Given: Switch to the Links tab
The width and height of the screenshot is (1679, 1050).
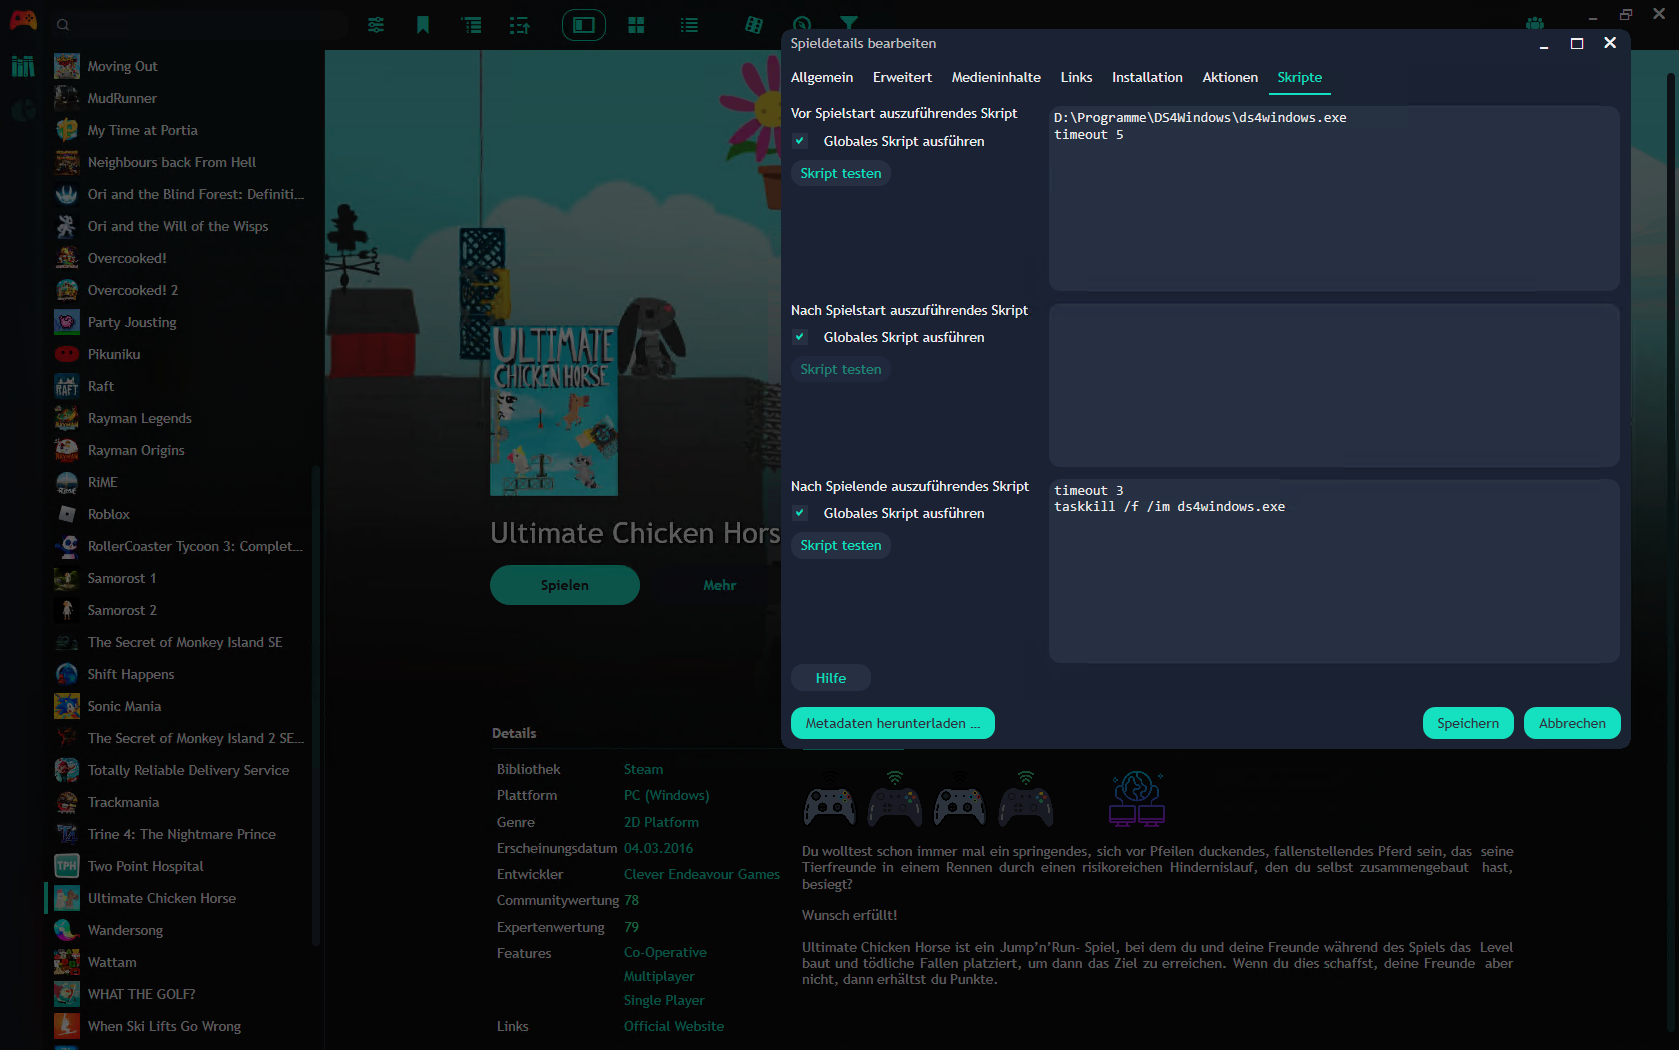Looking at the screenshot, I should 1076,77.
